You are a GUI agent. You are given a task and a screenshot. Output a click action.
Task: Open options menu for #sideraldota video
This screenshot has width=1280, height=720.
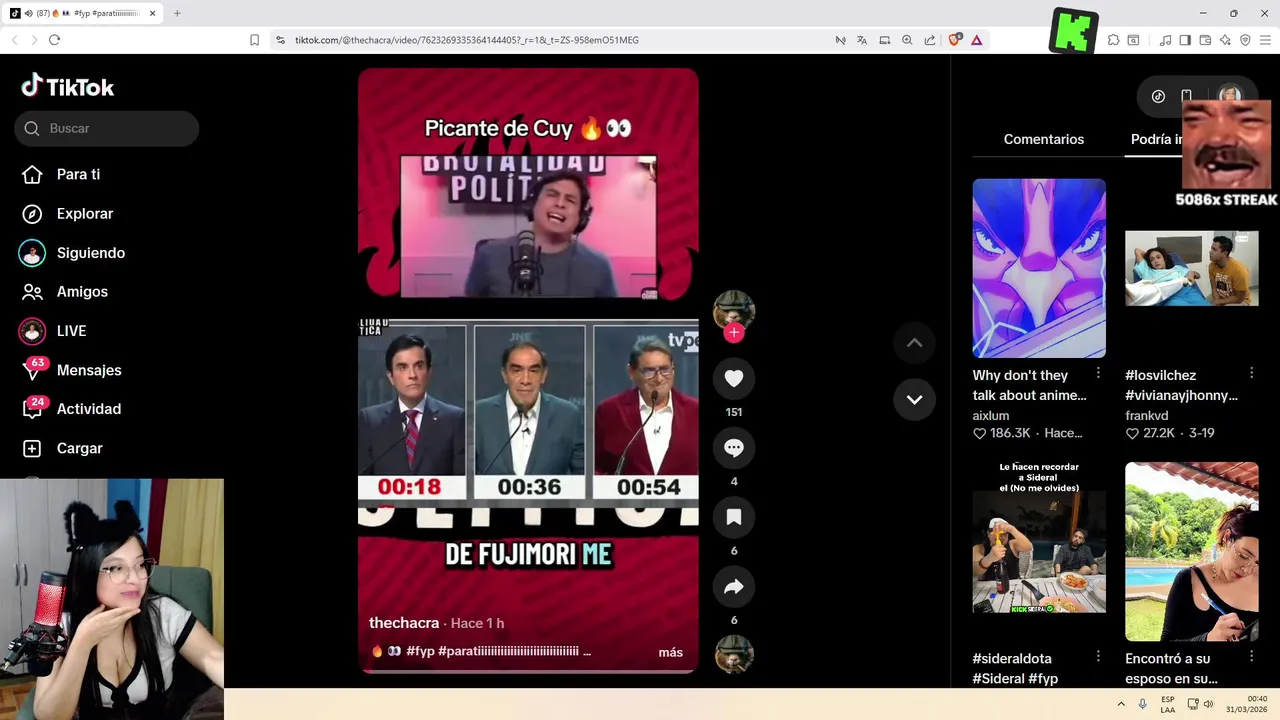1098,657
